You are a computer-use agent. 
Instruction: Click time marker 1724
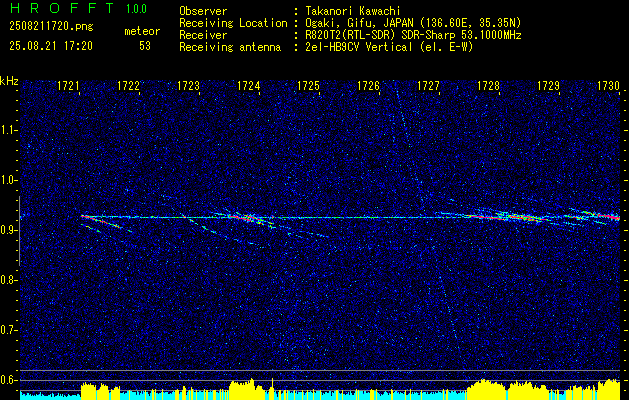coord(248,85)
